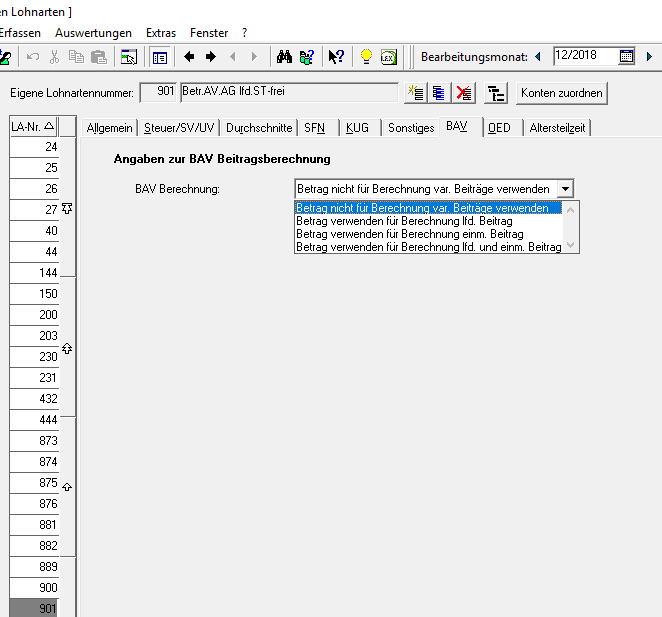Screen dimensions: 662x617
Task: Click the copy icon in toolbar
Action: (x=76, y=57)
